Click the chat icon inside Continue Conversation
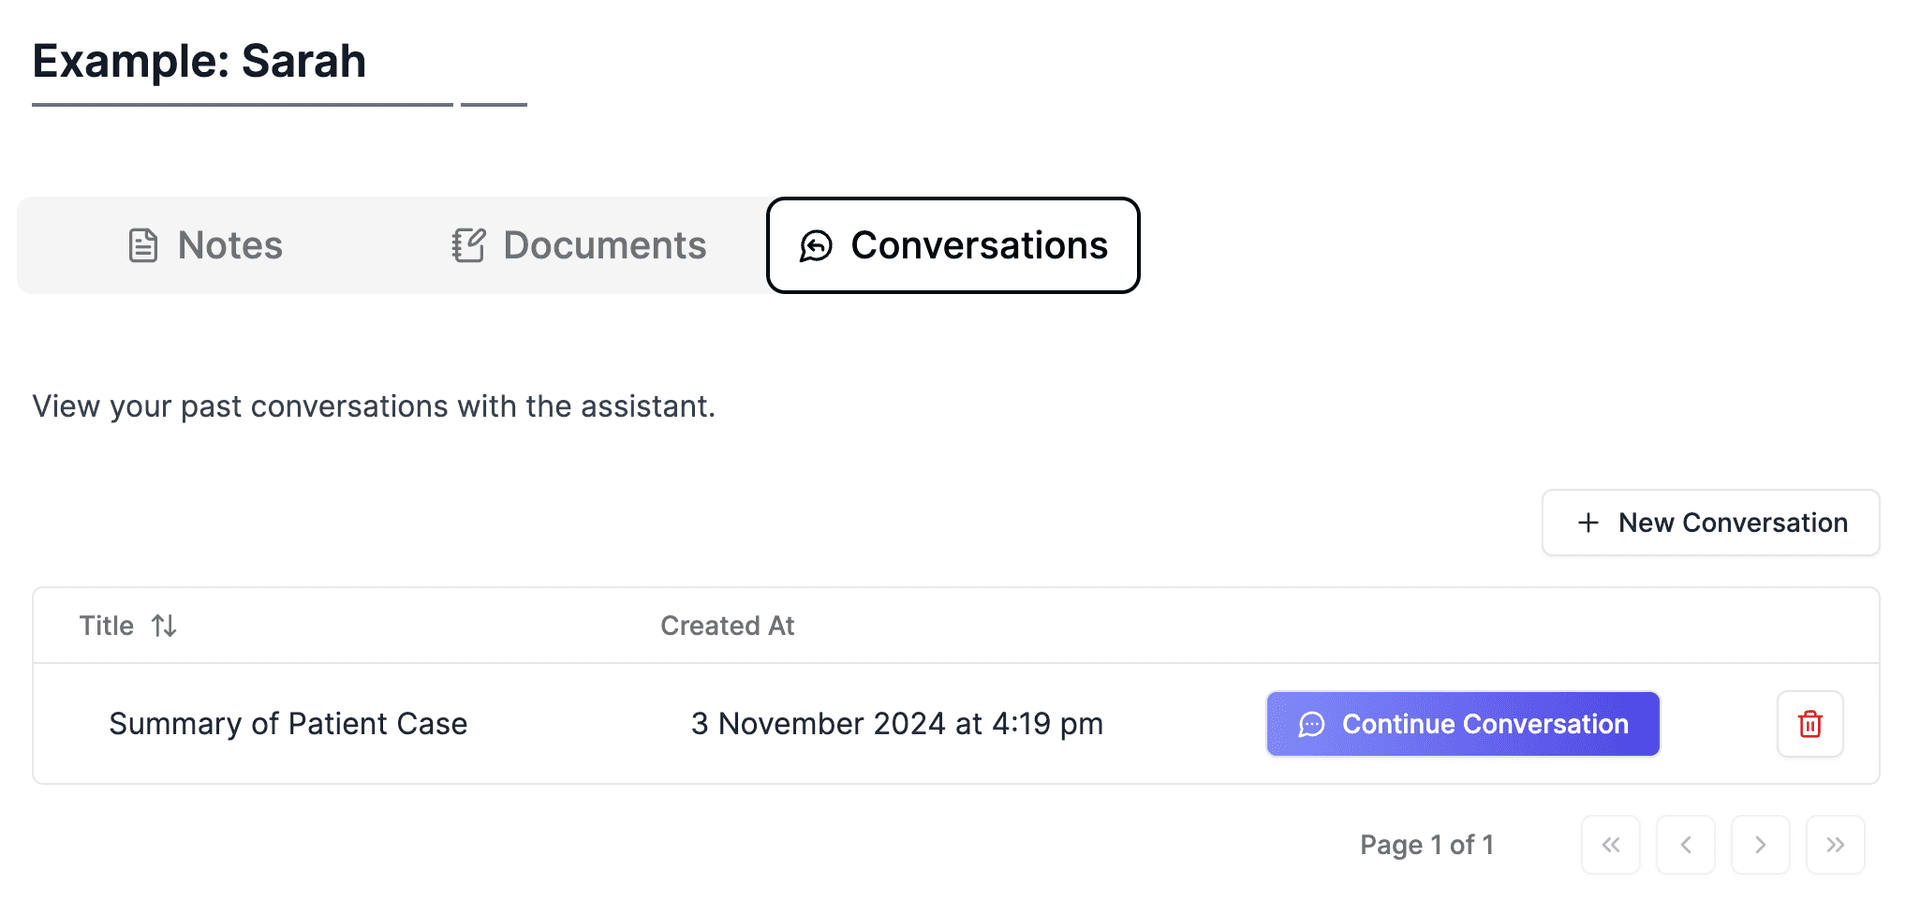Image resolution: width=1920 pixels, height=914 pixels. click(x=1312, y=724)
